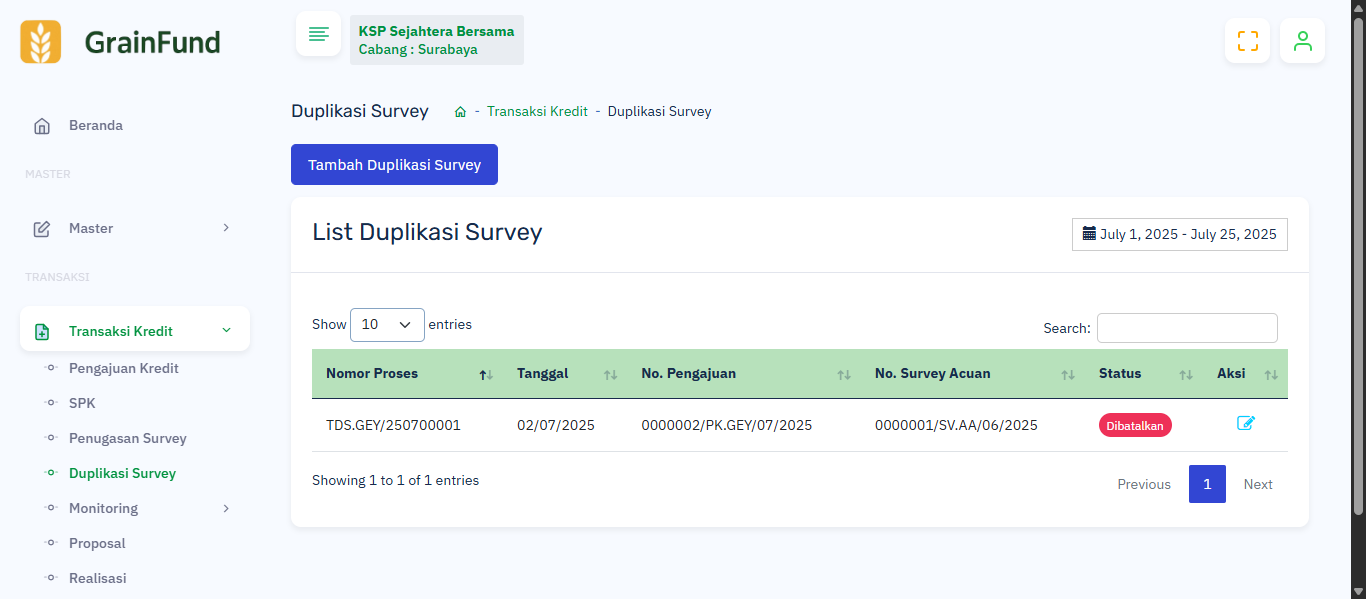Enter fullscreen mode via the orange frame icon
The height and width of the screenshot is (599, 1366).
point(1248,41)
